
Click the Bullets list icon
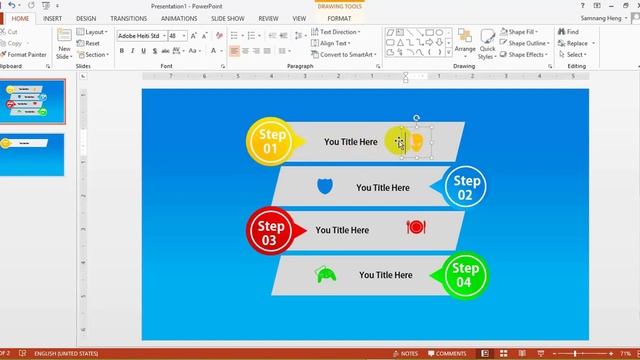[x=234, y=36]
